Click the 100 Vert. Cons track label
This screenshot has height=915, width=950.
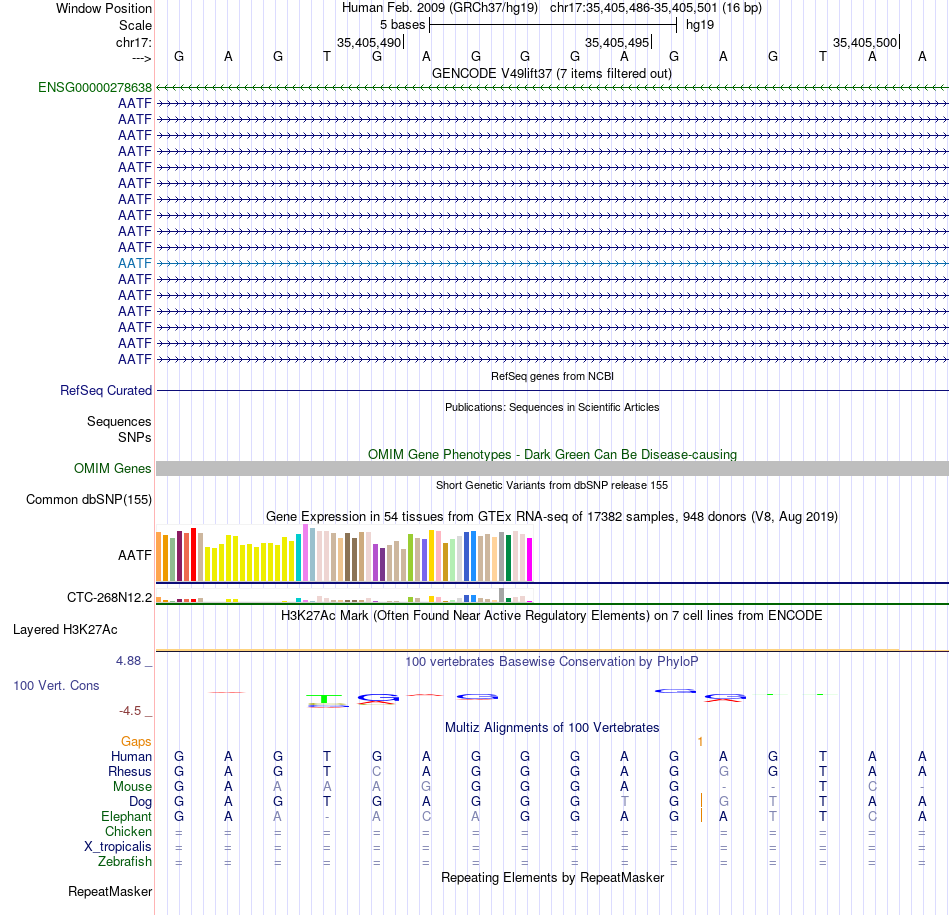(x=56, y=685)
